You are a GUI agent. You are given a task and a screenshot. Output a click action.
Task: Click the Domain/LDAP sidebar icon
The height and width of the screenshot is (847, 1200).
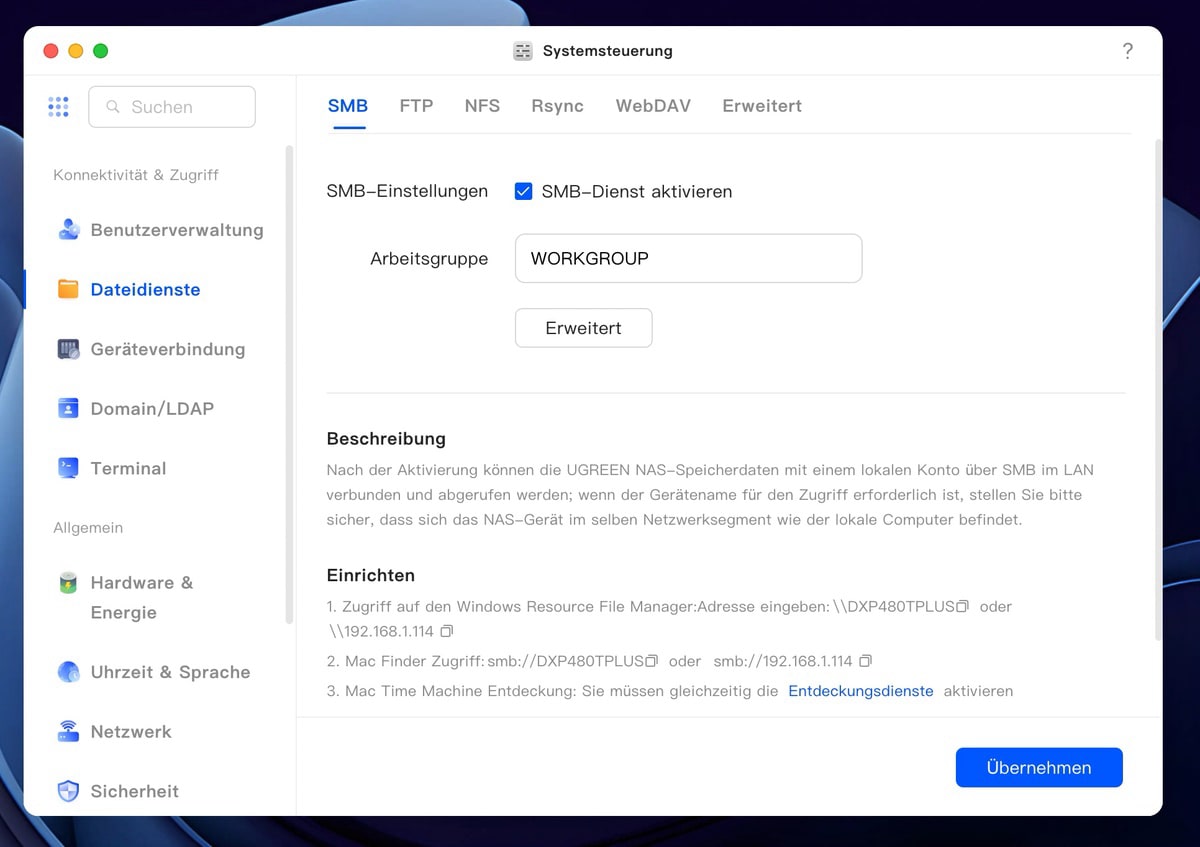(x=68, y=409)
